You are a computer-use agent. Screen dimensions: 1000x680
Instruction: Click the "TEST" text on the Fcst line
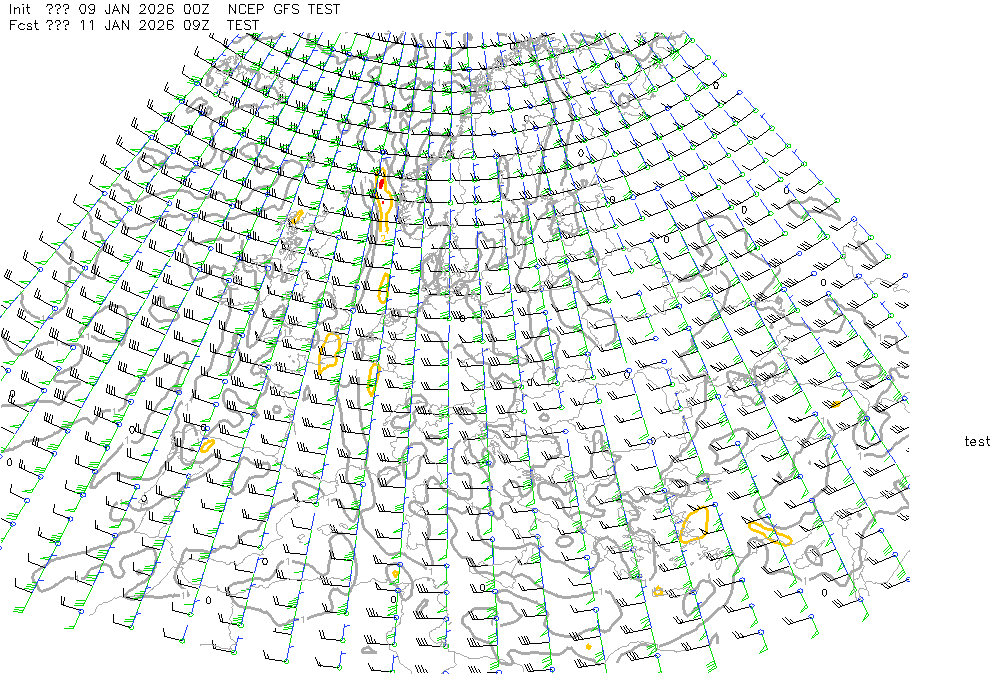(x=243, y=25)
